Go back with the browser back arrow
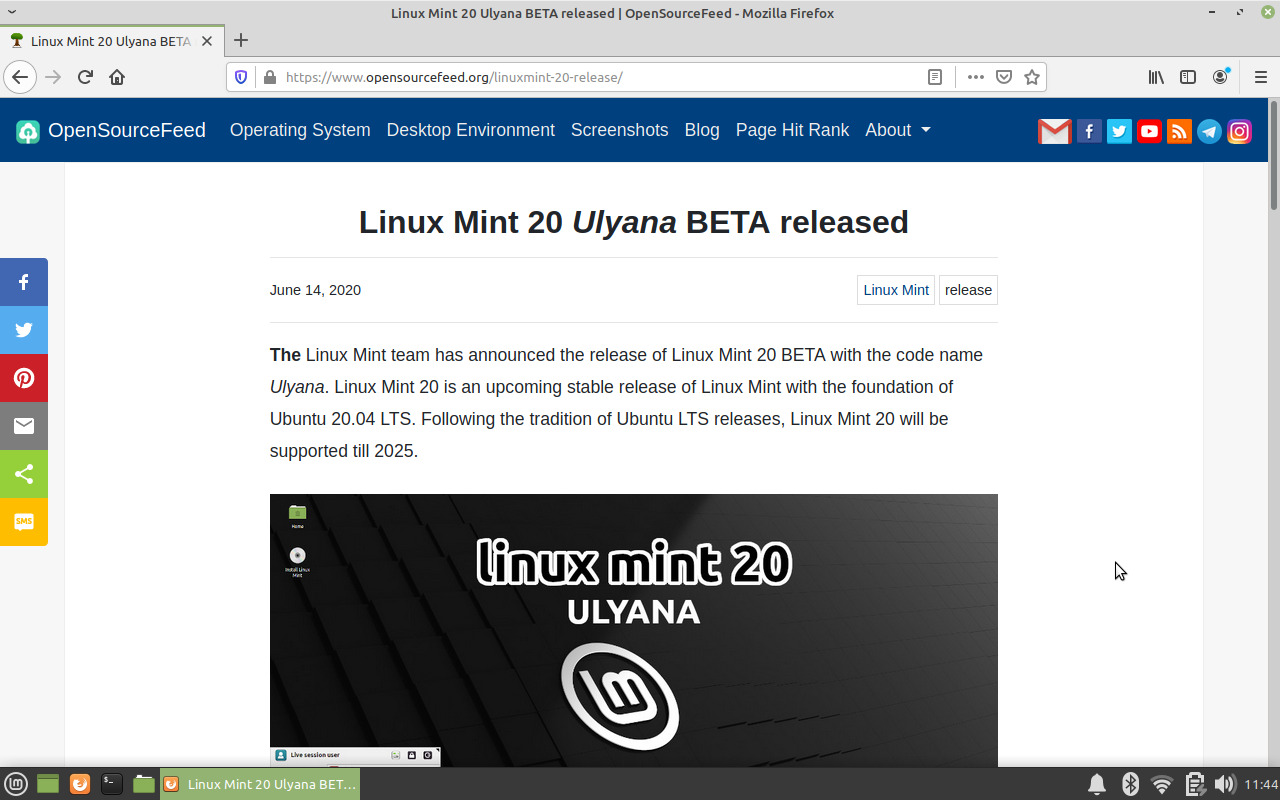This screenshot has height=800, width=1280. pyautogui.click(x=20, y=77)
